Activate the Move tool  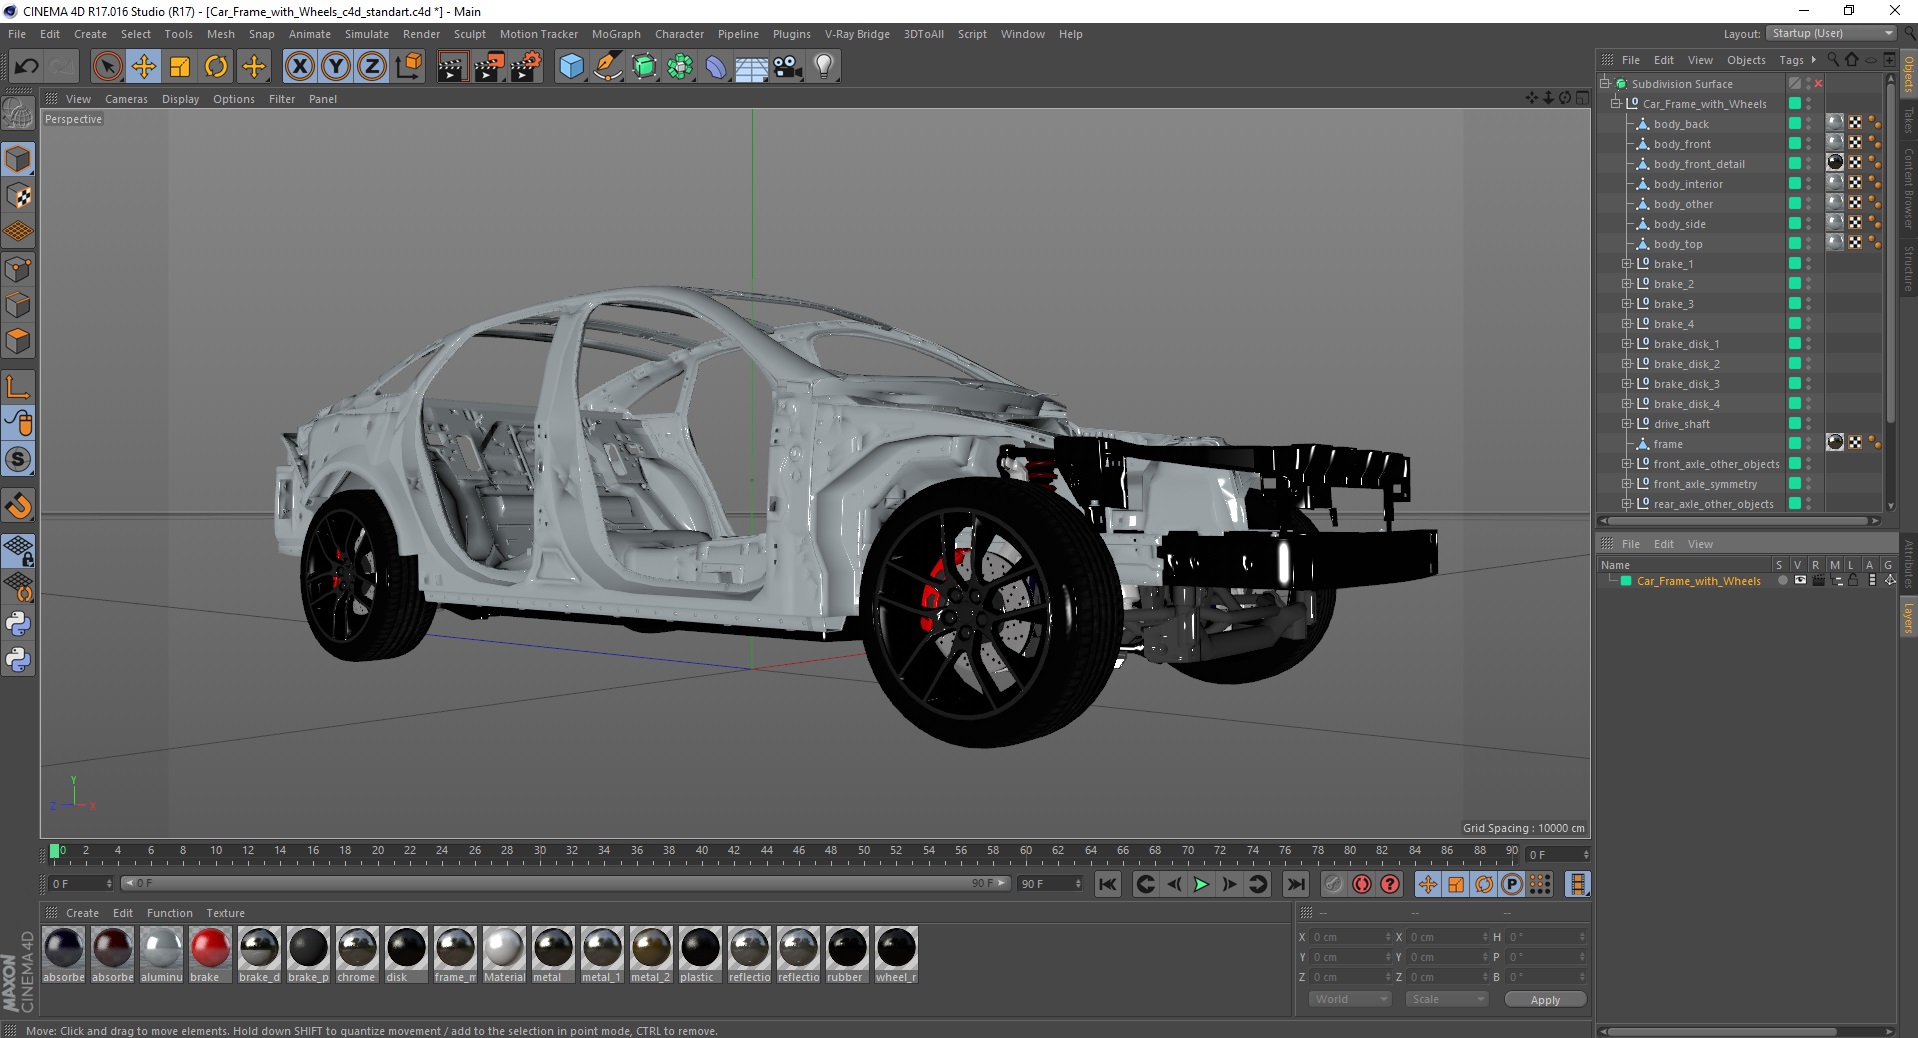pos(144,67)
